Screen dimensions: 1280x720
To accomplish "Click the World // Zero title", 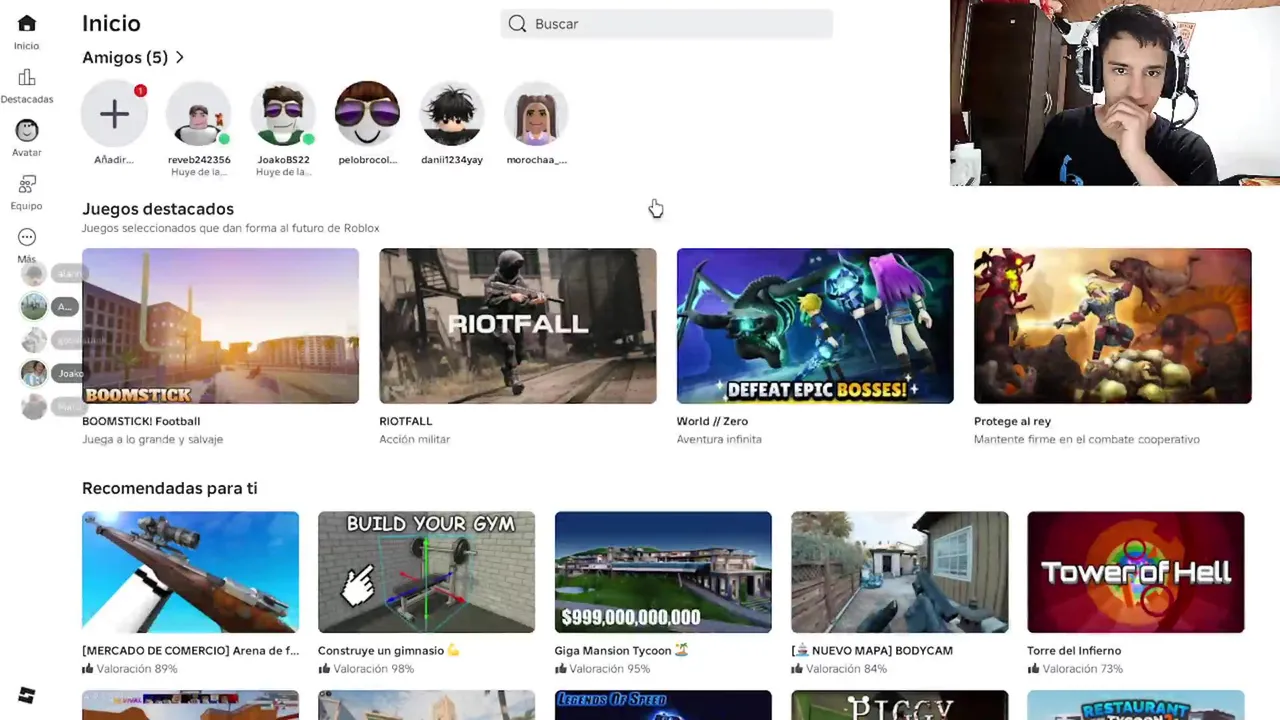I will pyautogui.click(x=712, y=421).
